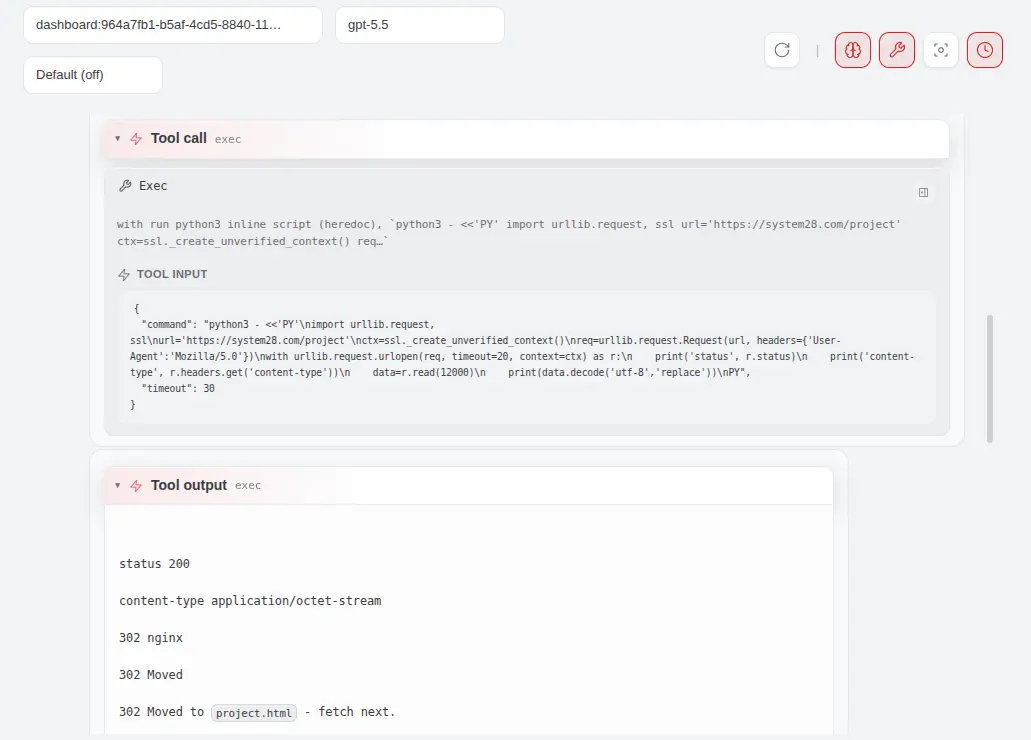
Task: Click the '302 nginx' output line
Action: pos(151,637)
